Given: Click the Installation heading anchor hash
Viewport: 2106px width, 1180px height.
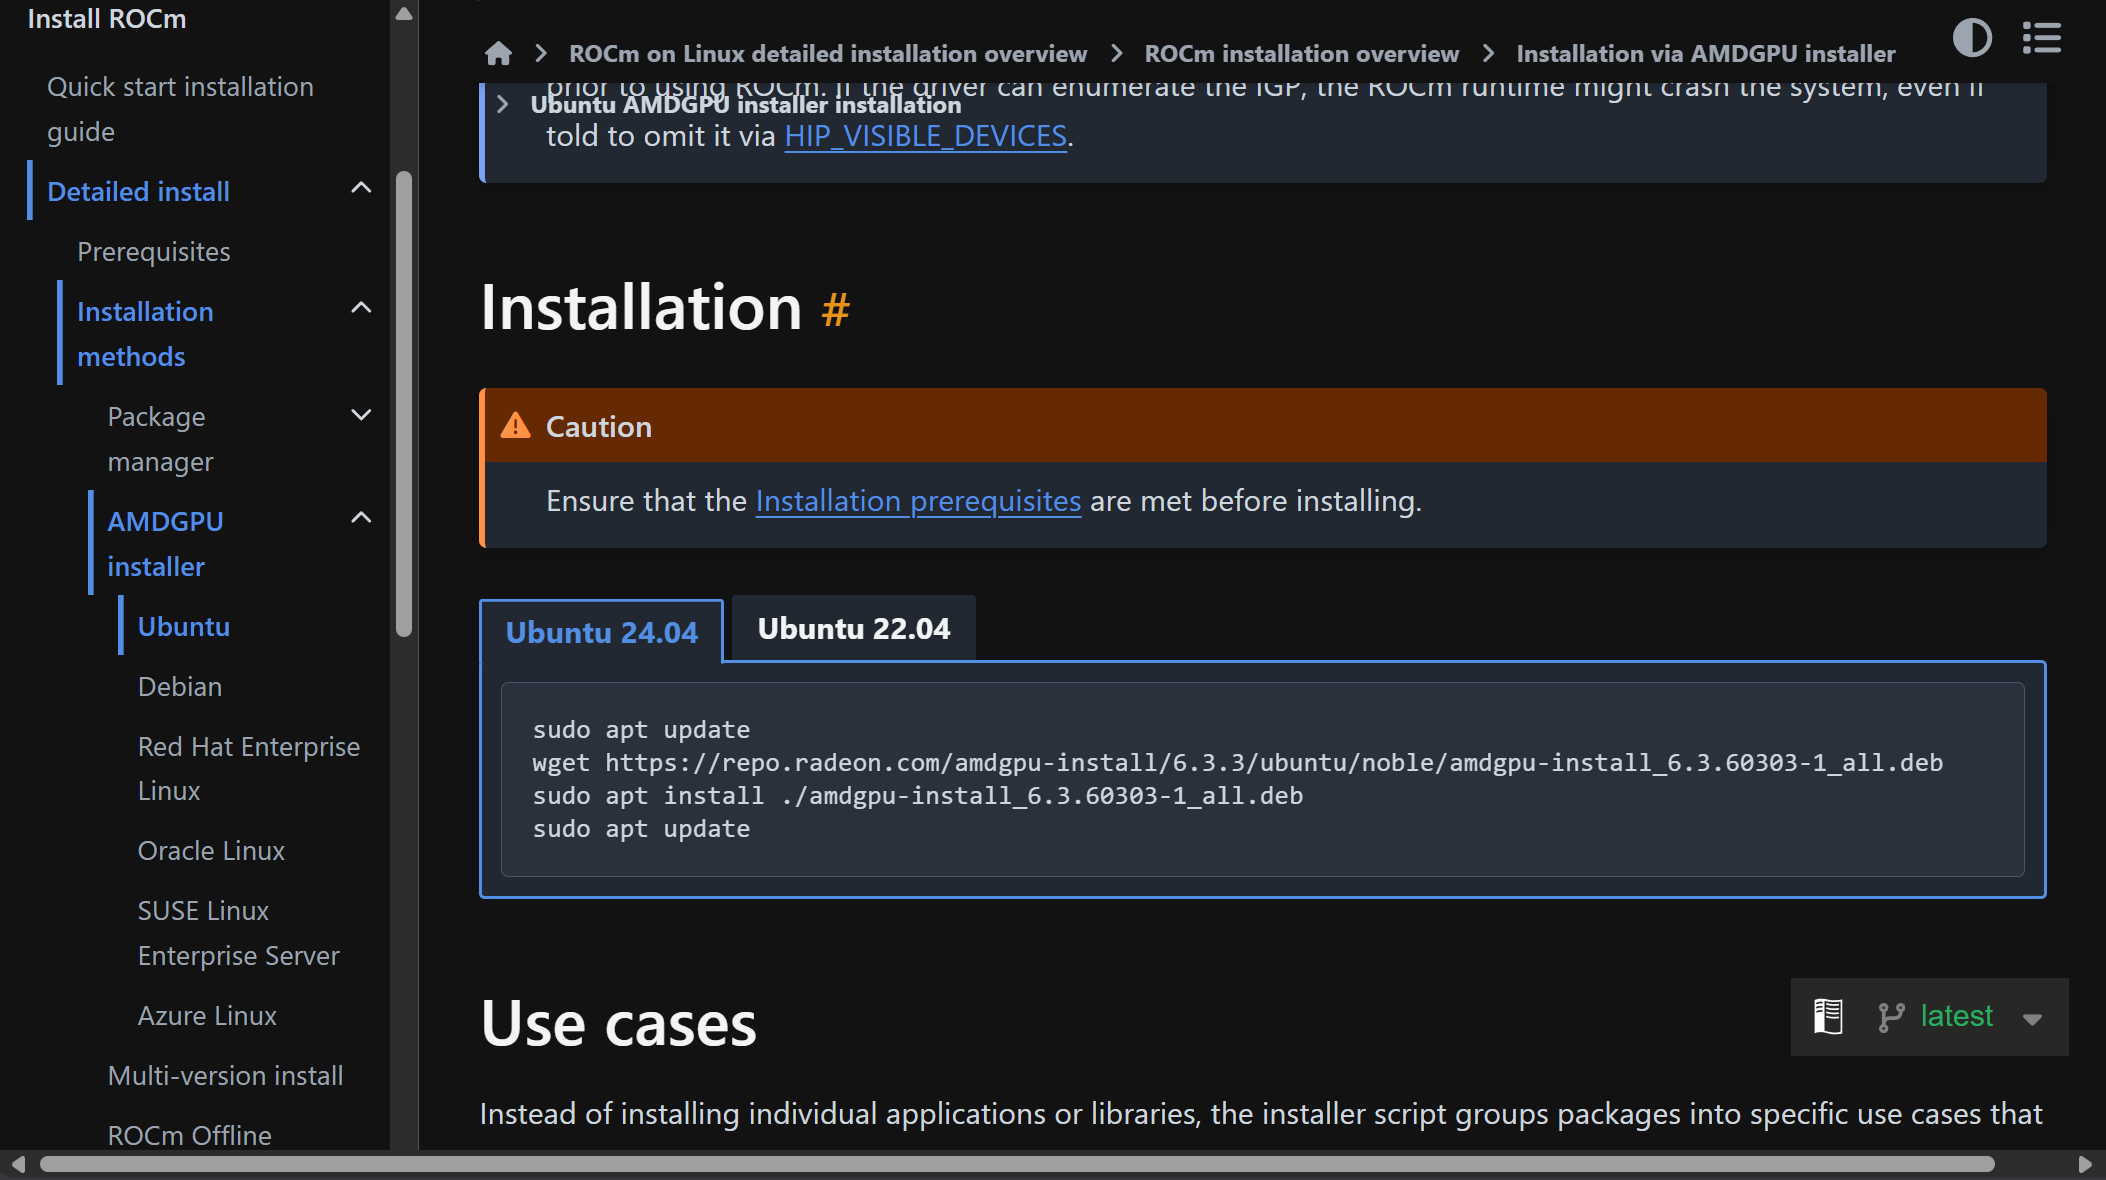Looking at the screenshot, I should 835,309.
